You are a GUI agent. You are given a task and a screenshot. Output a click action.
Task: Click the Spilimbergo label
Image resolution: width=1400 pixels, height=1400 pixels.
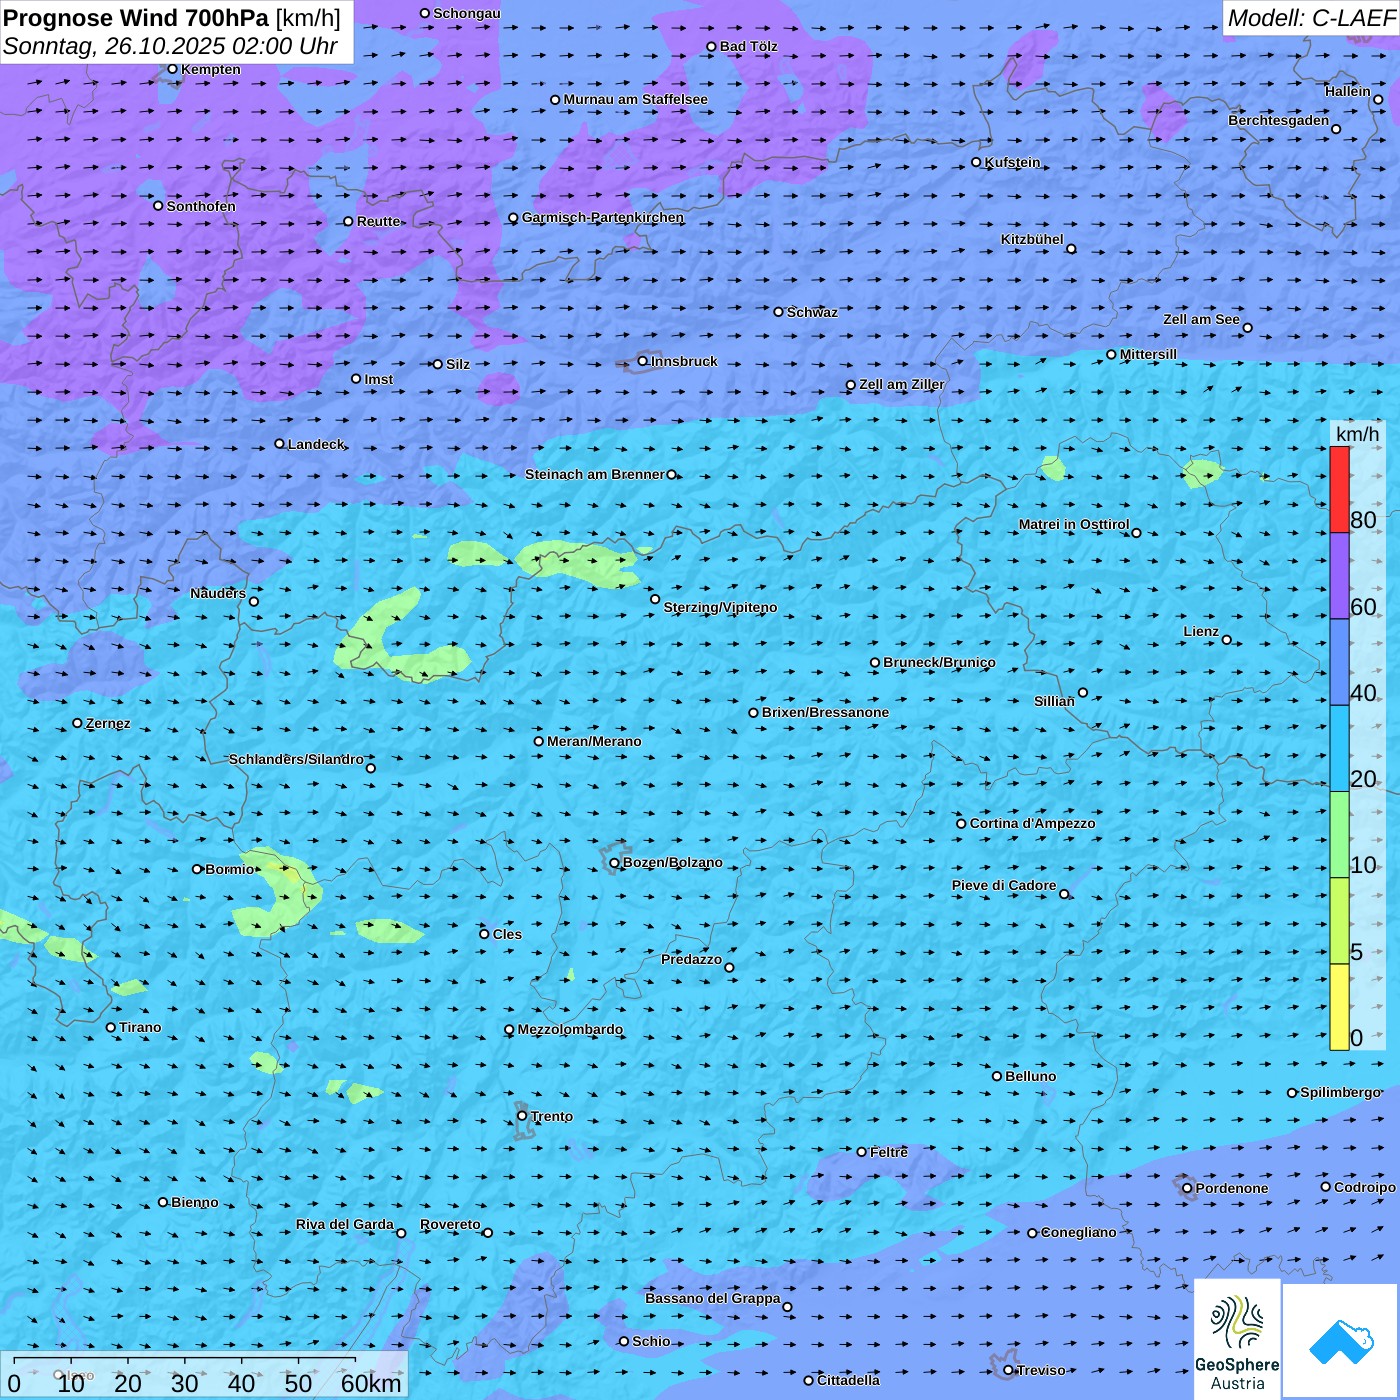(x=1340, y=1092)
